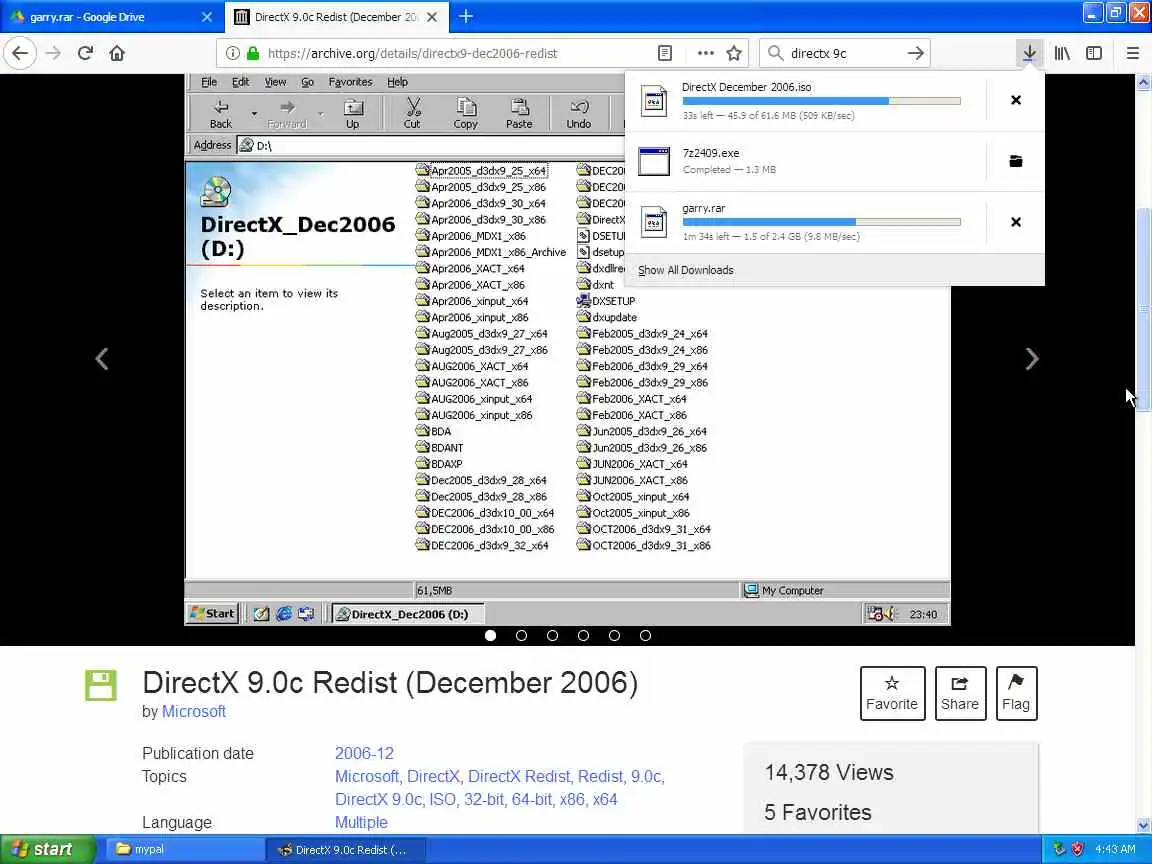Click the 7z2409.exe download entry icon
The height and width of the screenshot is (864, 1152).
(654, 161)
